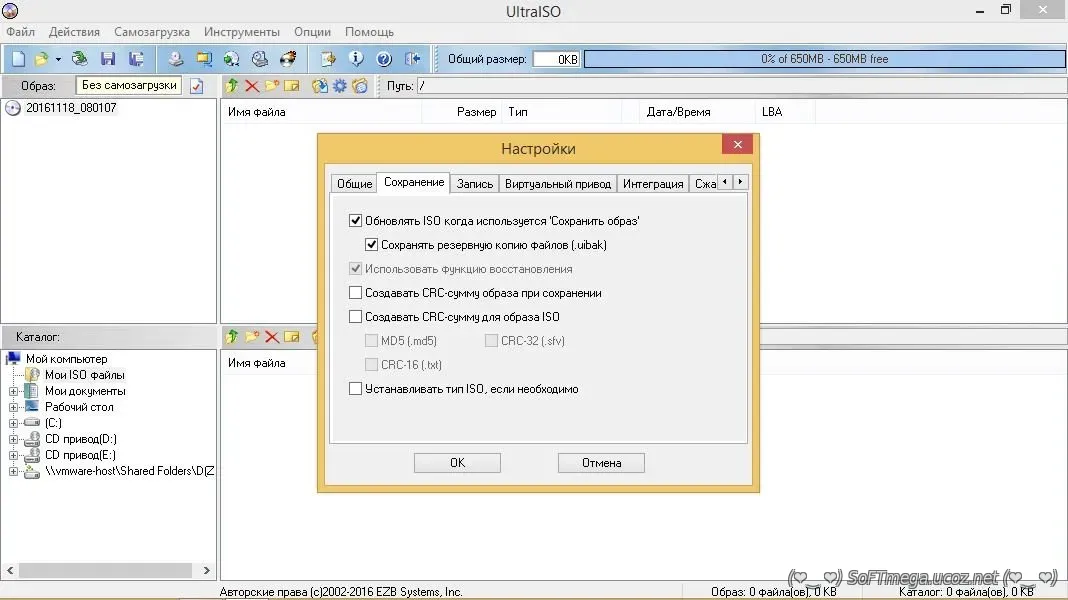Screen dimensions: 1068x600
Task: Click the Info icon in main toolbar
Action: (x=355, y=59)
